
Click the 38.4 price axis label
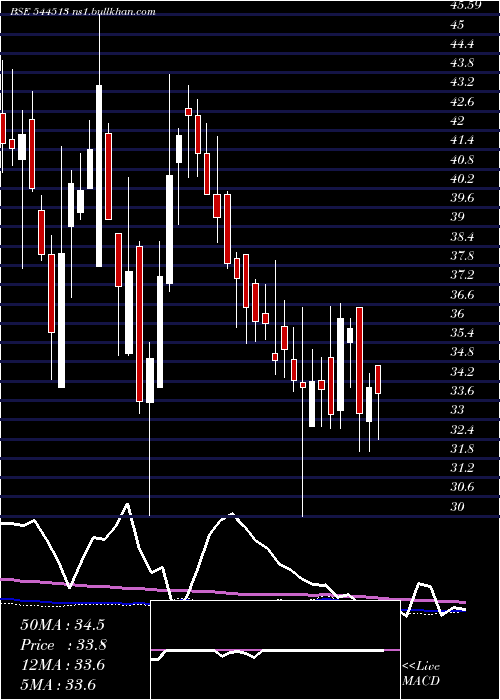click(x=462, y=237)
